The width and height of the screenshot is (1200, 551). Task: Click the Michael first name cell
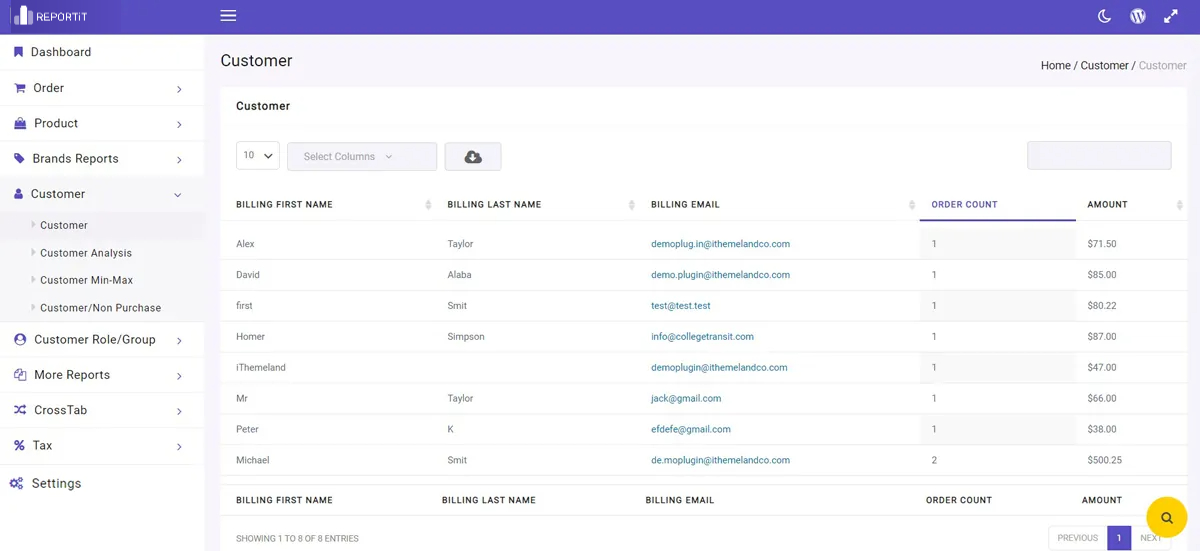tap(252, 460)
